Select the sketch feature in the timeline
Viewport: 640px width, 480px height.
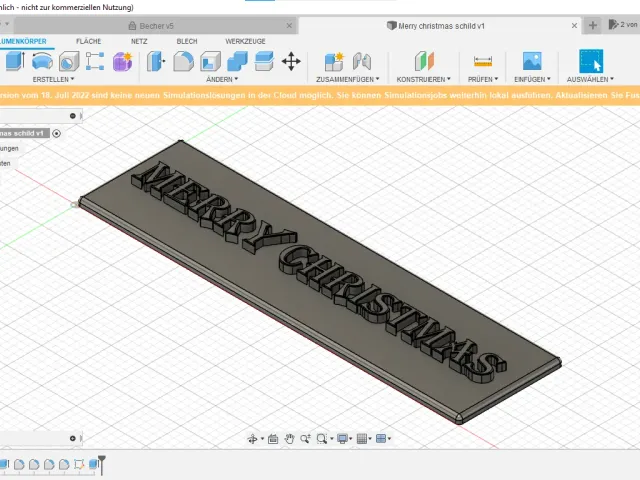[x=79, y=464]
